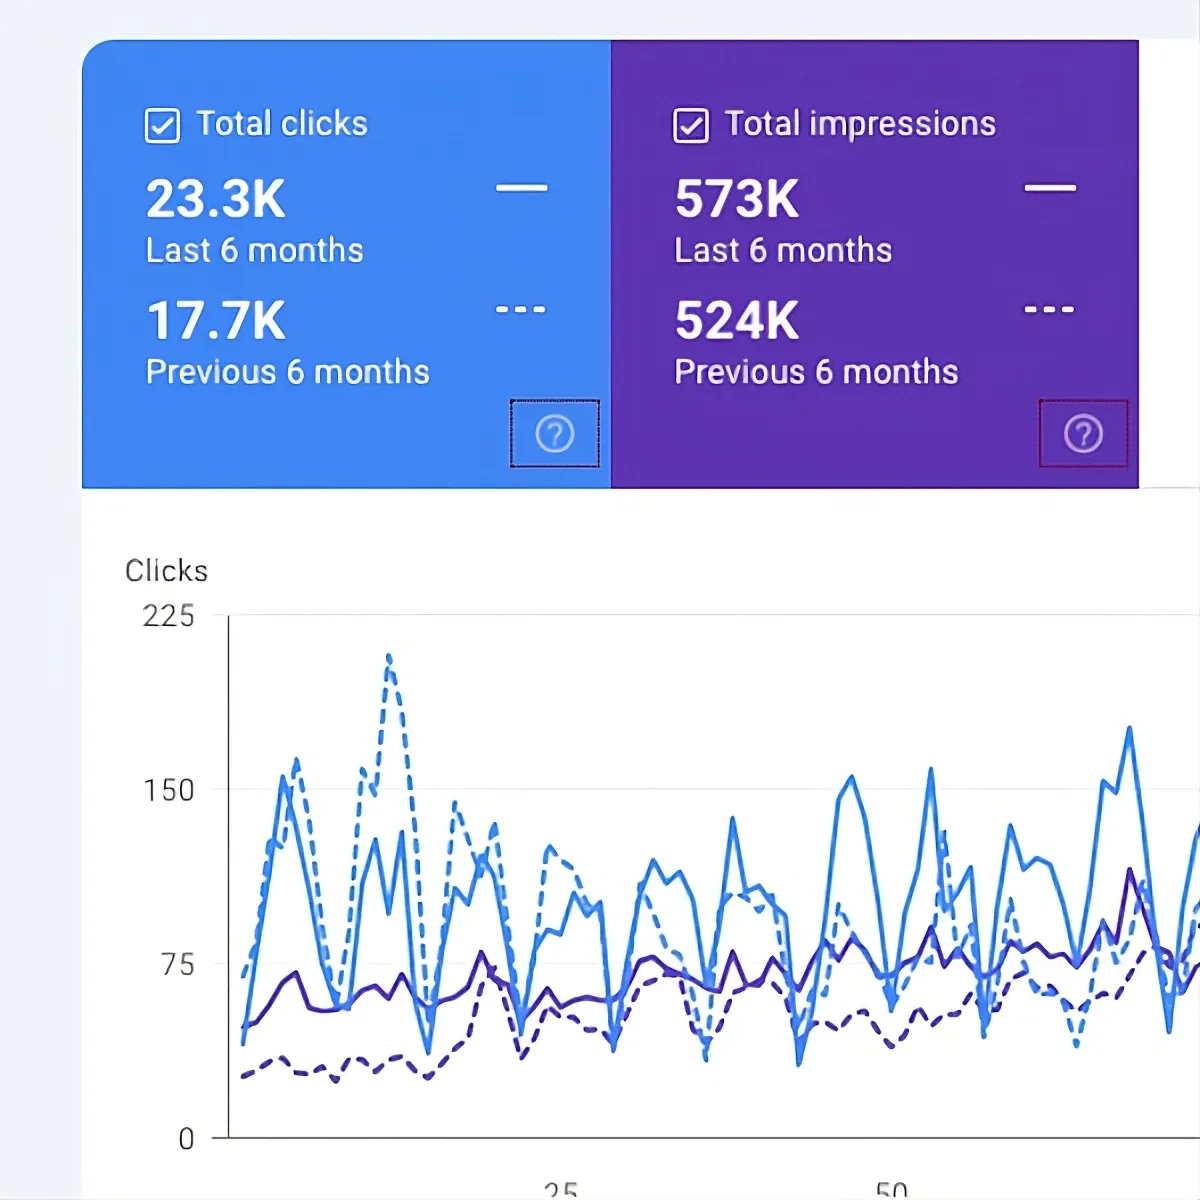Select the Total impressions card title
The height and width of the screenshot is (1200, 1200).
(x=860, y=124)
